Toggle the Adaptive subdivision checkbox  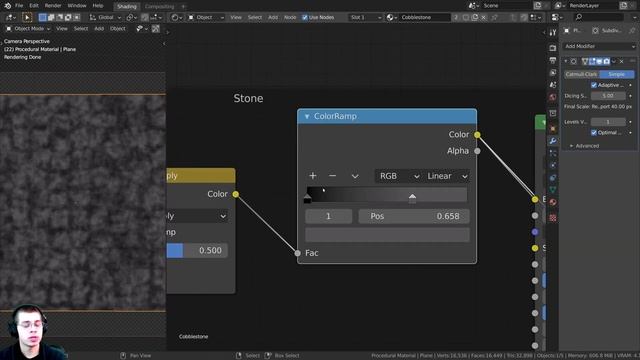594,85
